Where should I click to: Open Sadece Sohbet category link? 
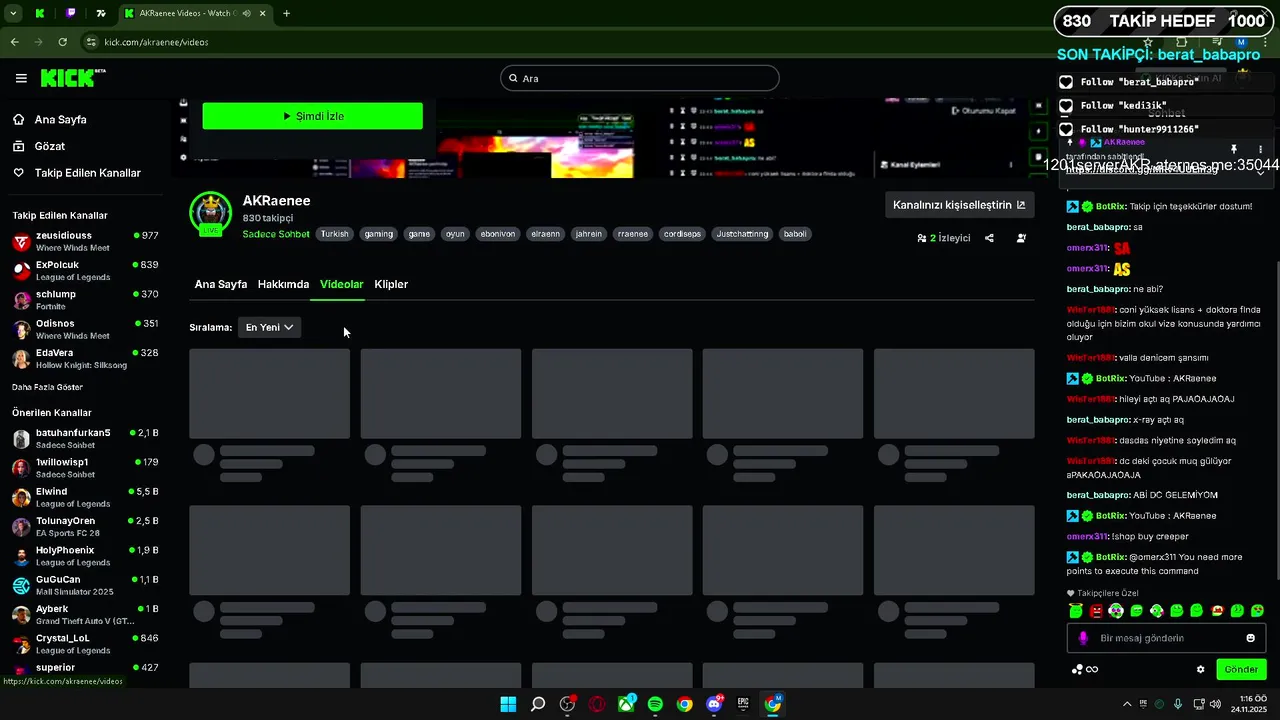[276, 234]
